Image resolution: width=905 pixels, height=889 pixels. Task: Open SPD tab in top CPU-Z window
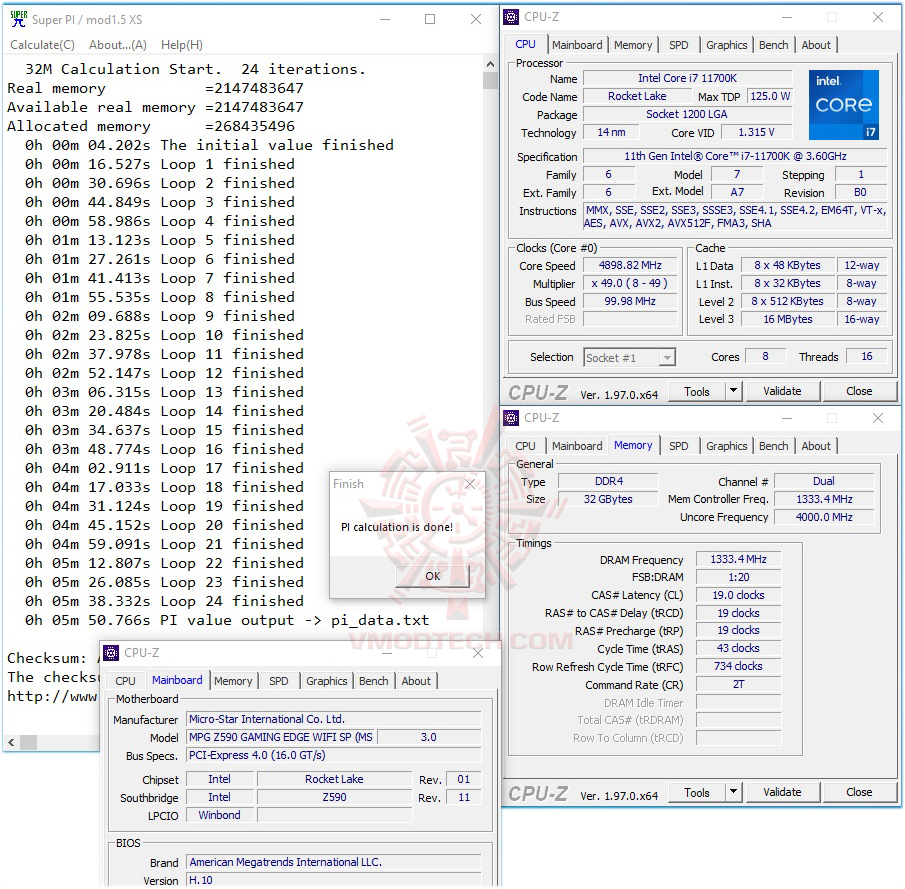point(678,45)
